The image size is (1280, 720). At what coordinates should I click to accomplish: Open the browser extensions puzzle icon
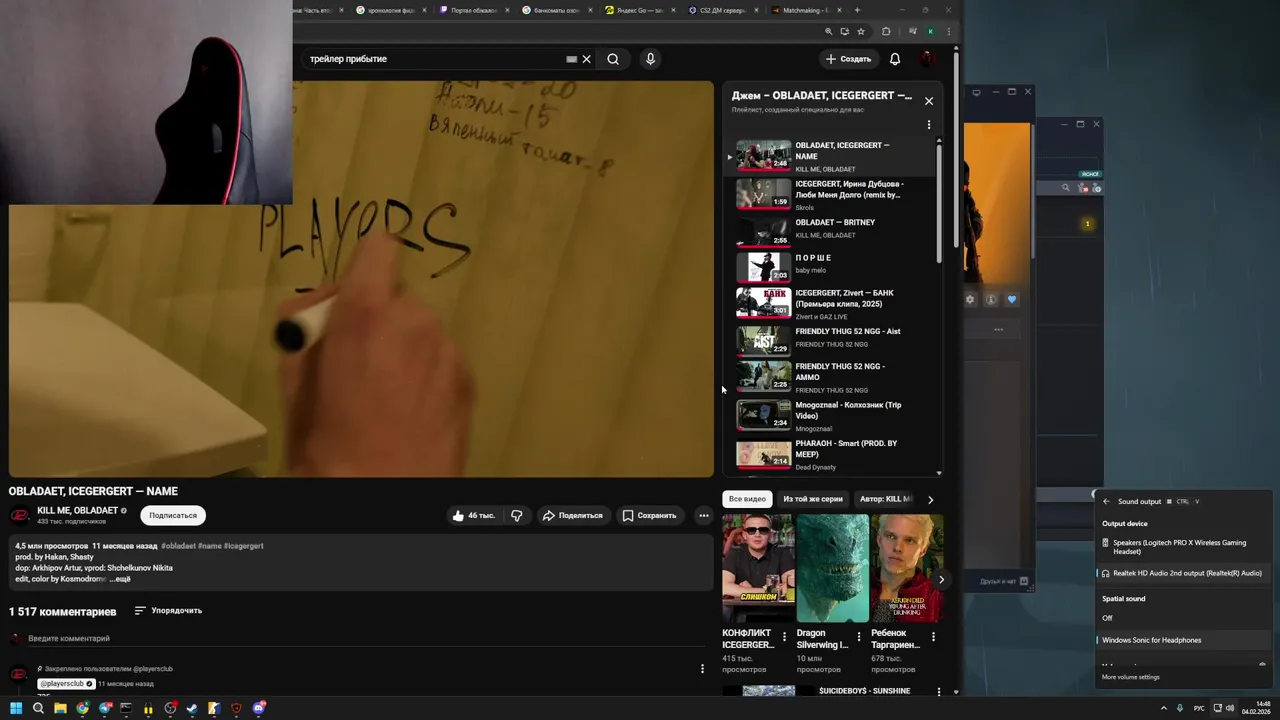(886, 32)
